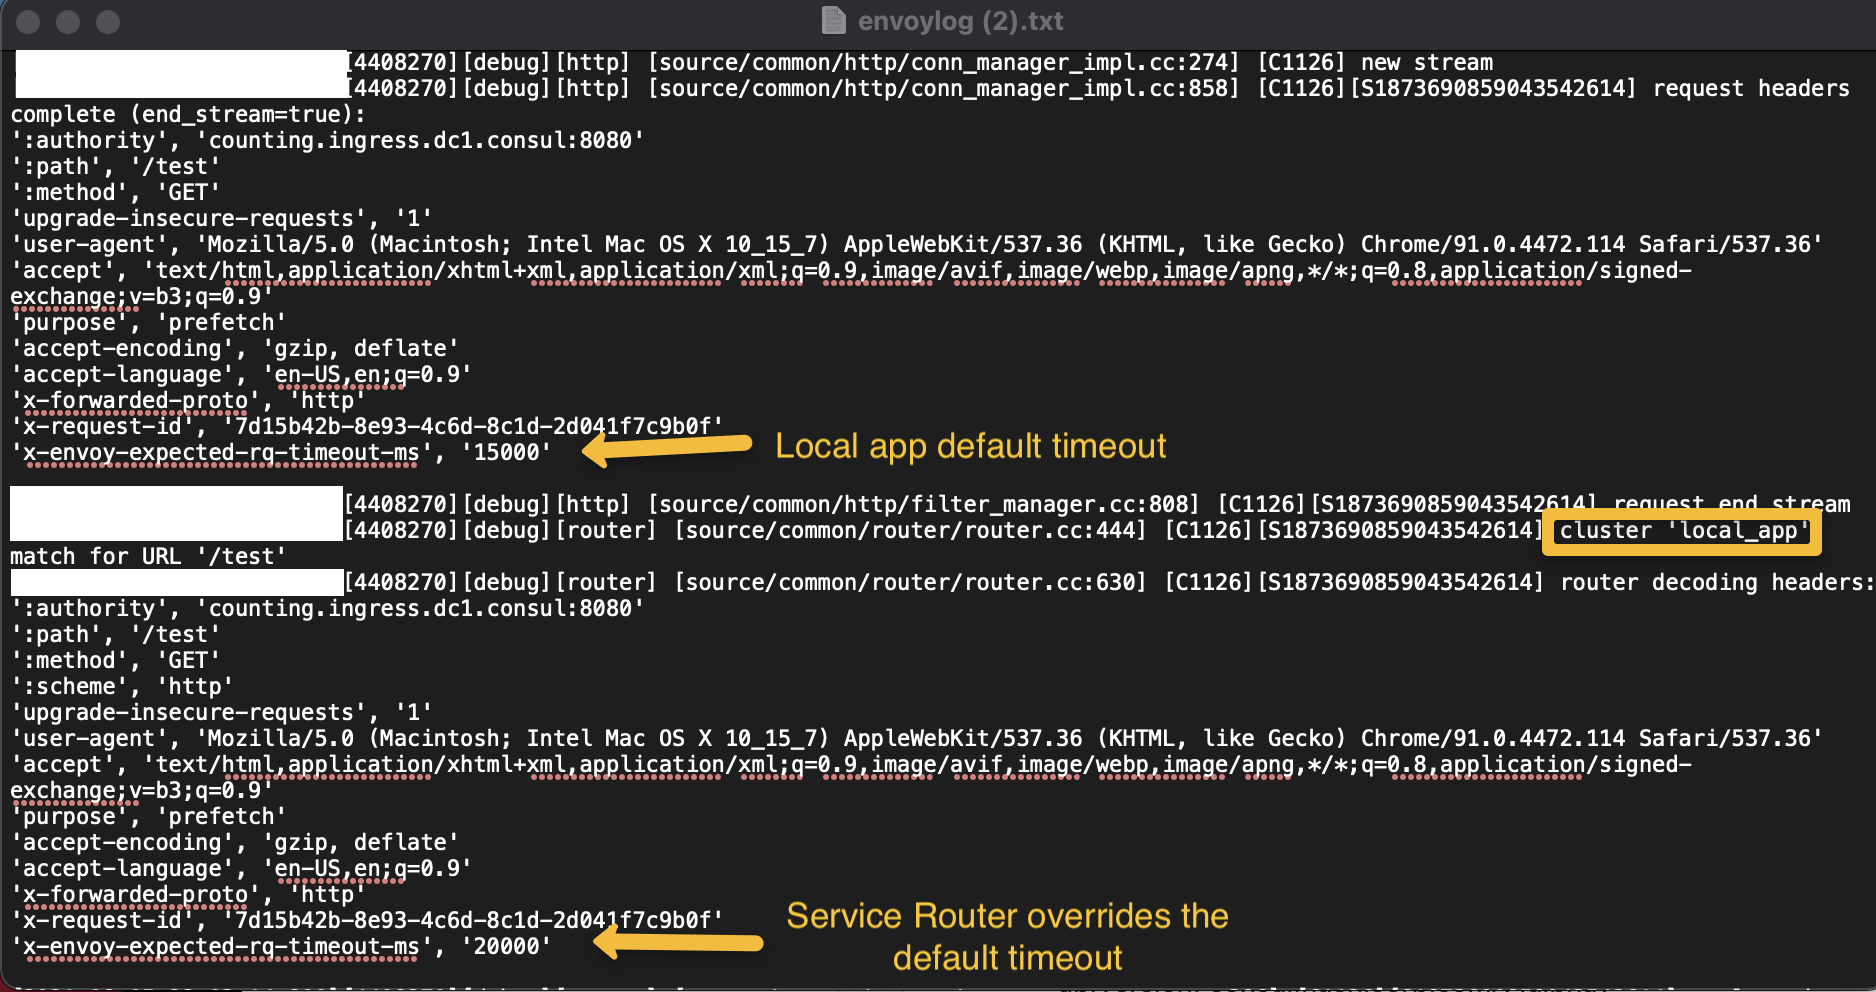Click the envoylog (2).txt window title
Viewport: 1876px width, 992px height.
(960, 21)
